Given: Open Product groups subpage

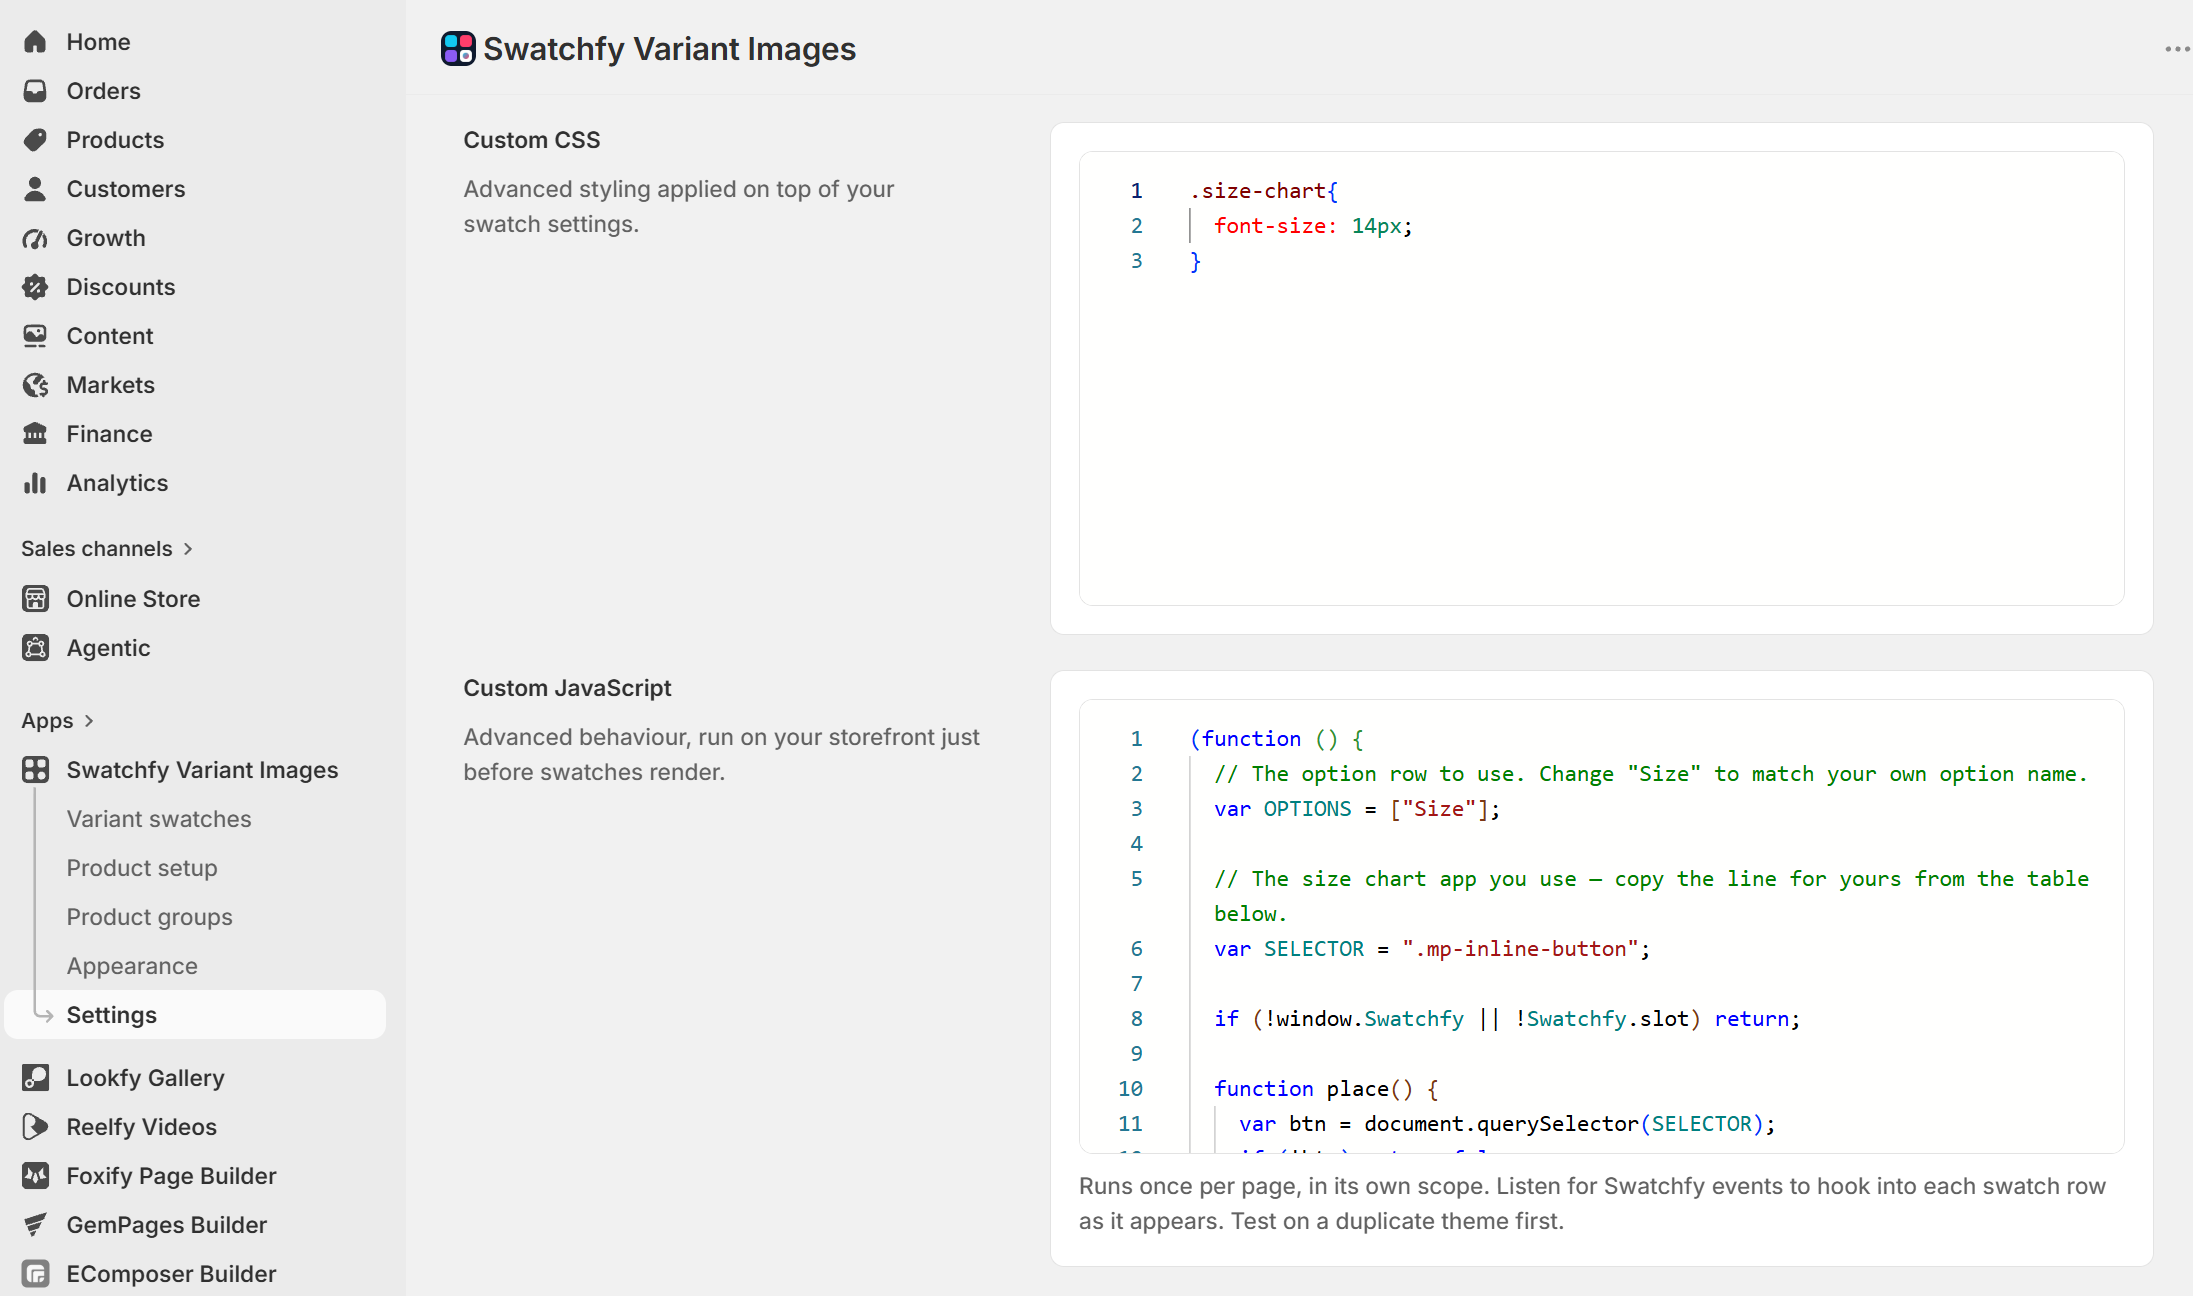Looking at the screenshot, I should click(x=149, y=917).
